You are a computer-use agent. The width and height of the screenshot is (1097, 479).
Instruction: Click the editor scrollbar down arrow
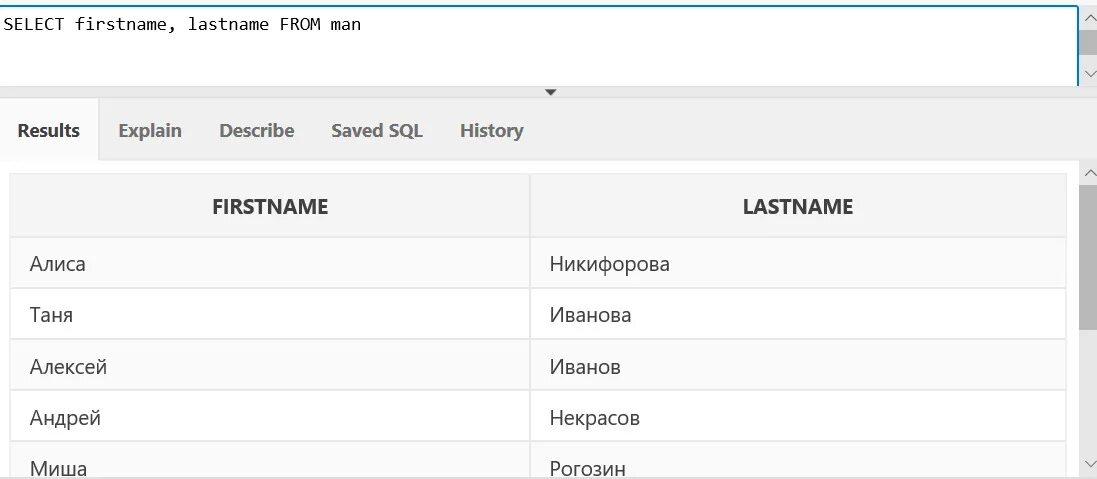[x=1088, y=73]
